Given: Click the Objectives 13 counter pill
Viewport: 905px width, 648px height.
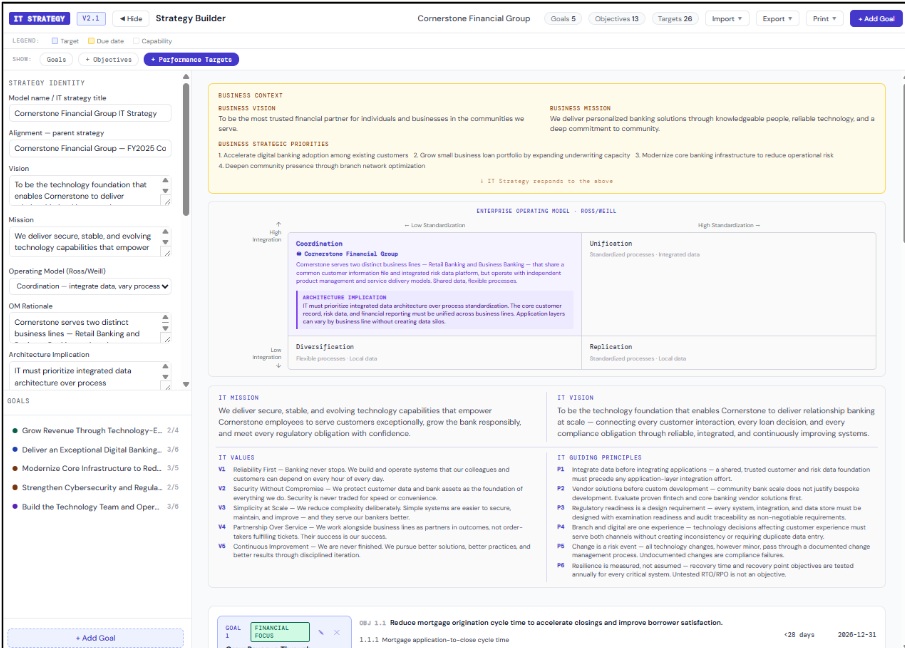Looking at the screenshot, I should [x=616, y=18].
